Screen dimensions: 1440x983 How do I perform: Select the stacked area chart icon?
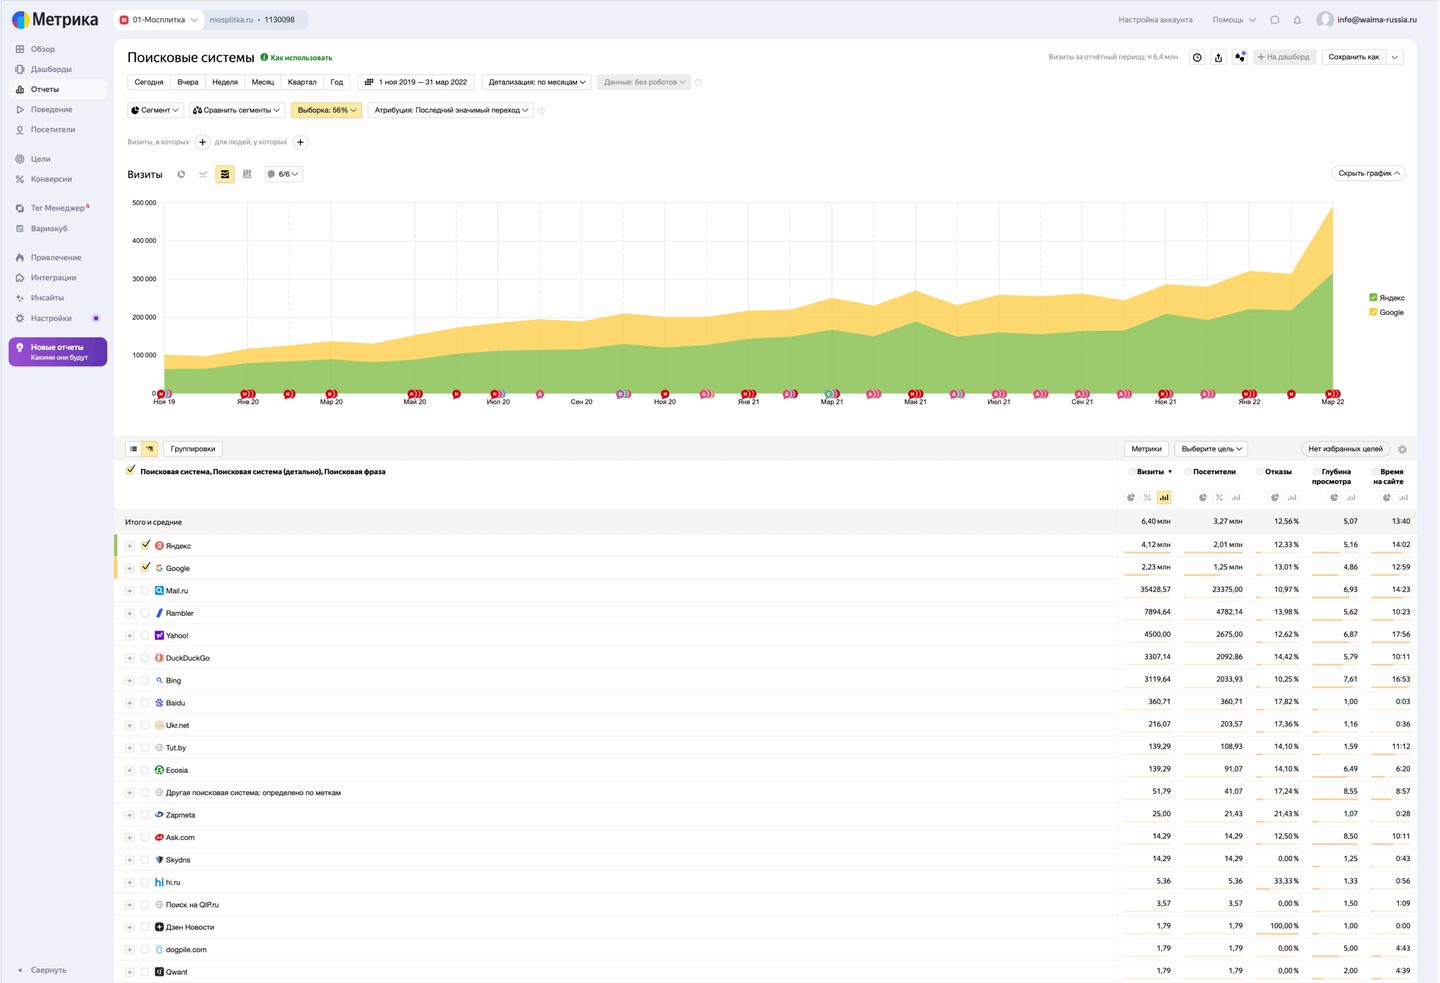click(x=225, y=174)
